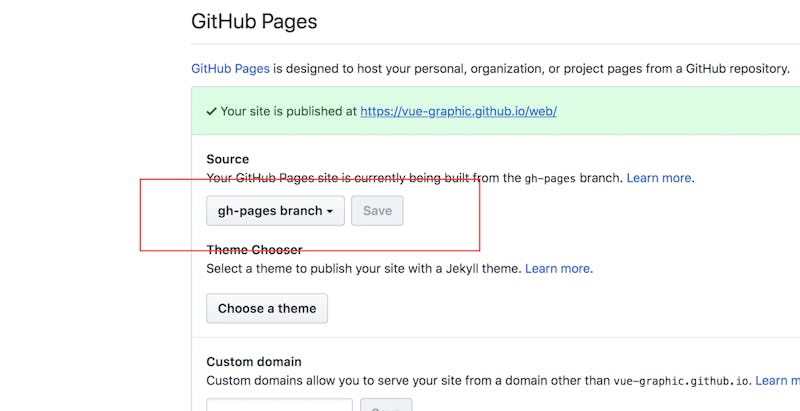Image resolution: width=800 pixels, height=411 pixels.
Task: Expand the gh-pages branch source dropdown
Action: click(275, 211)
